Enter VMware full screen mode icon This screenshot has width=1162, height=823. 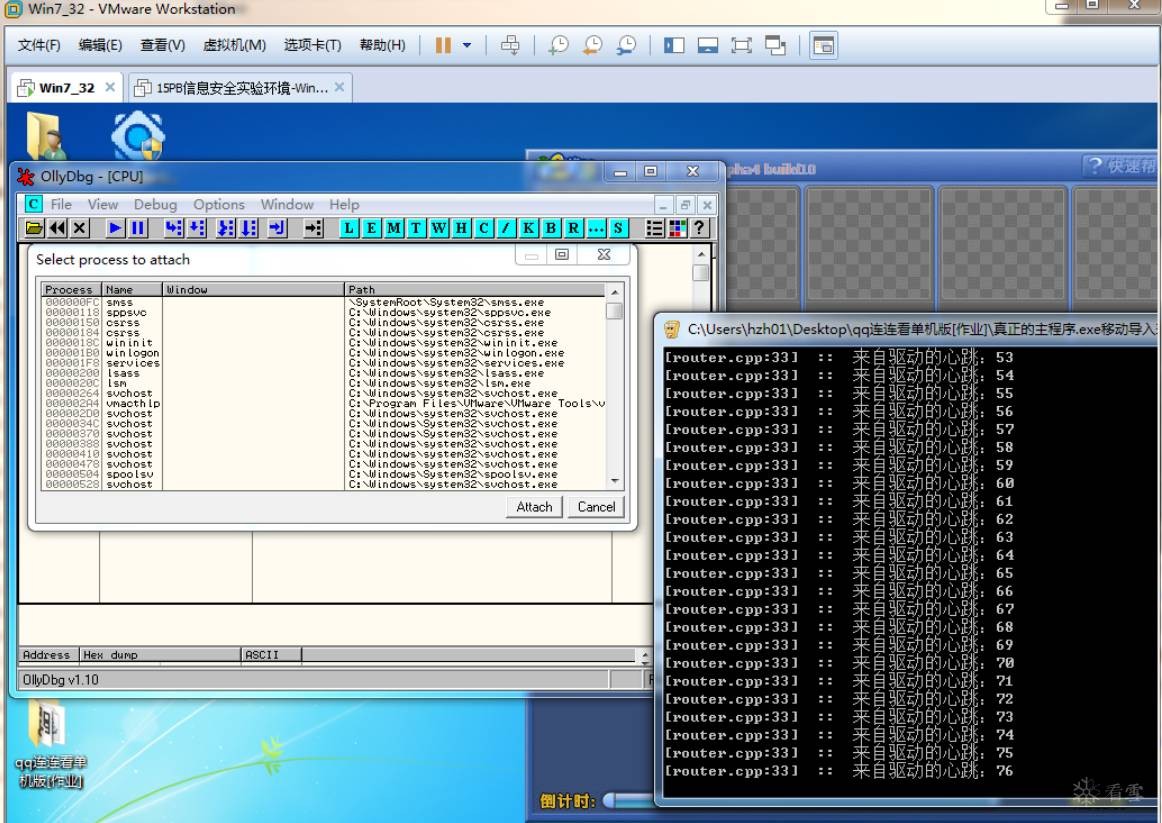741,45
